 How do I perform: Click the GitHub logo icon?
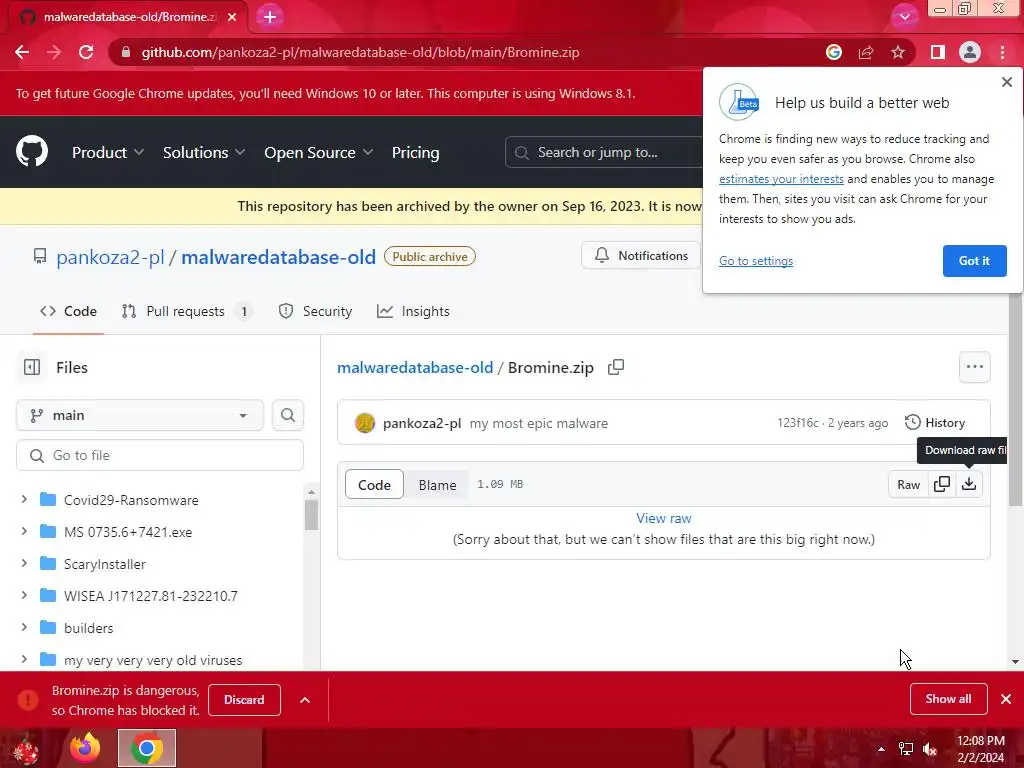(x=32, y=152)
